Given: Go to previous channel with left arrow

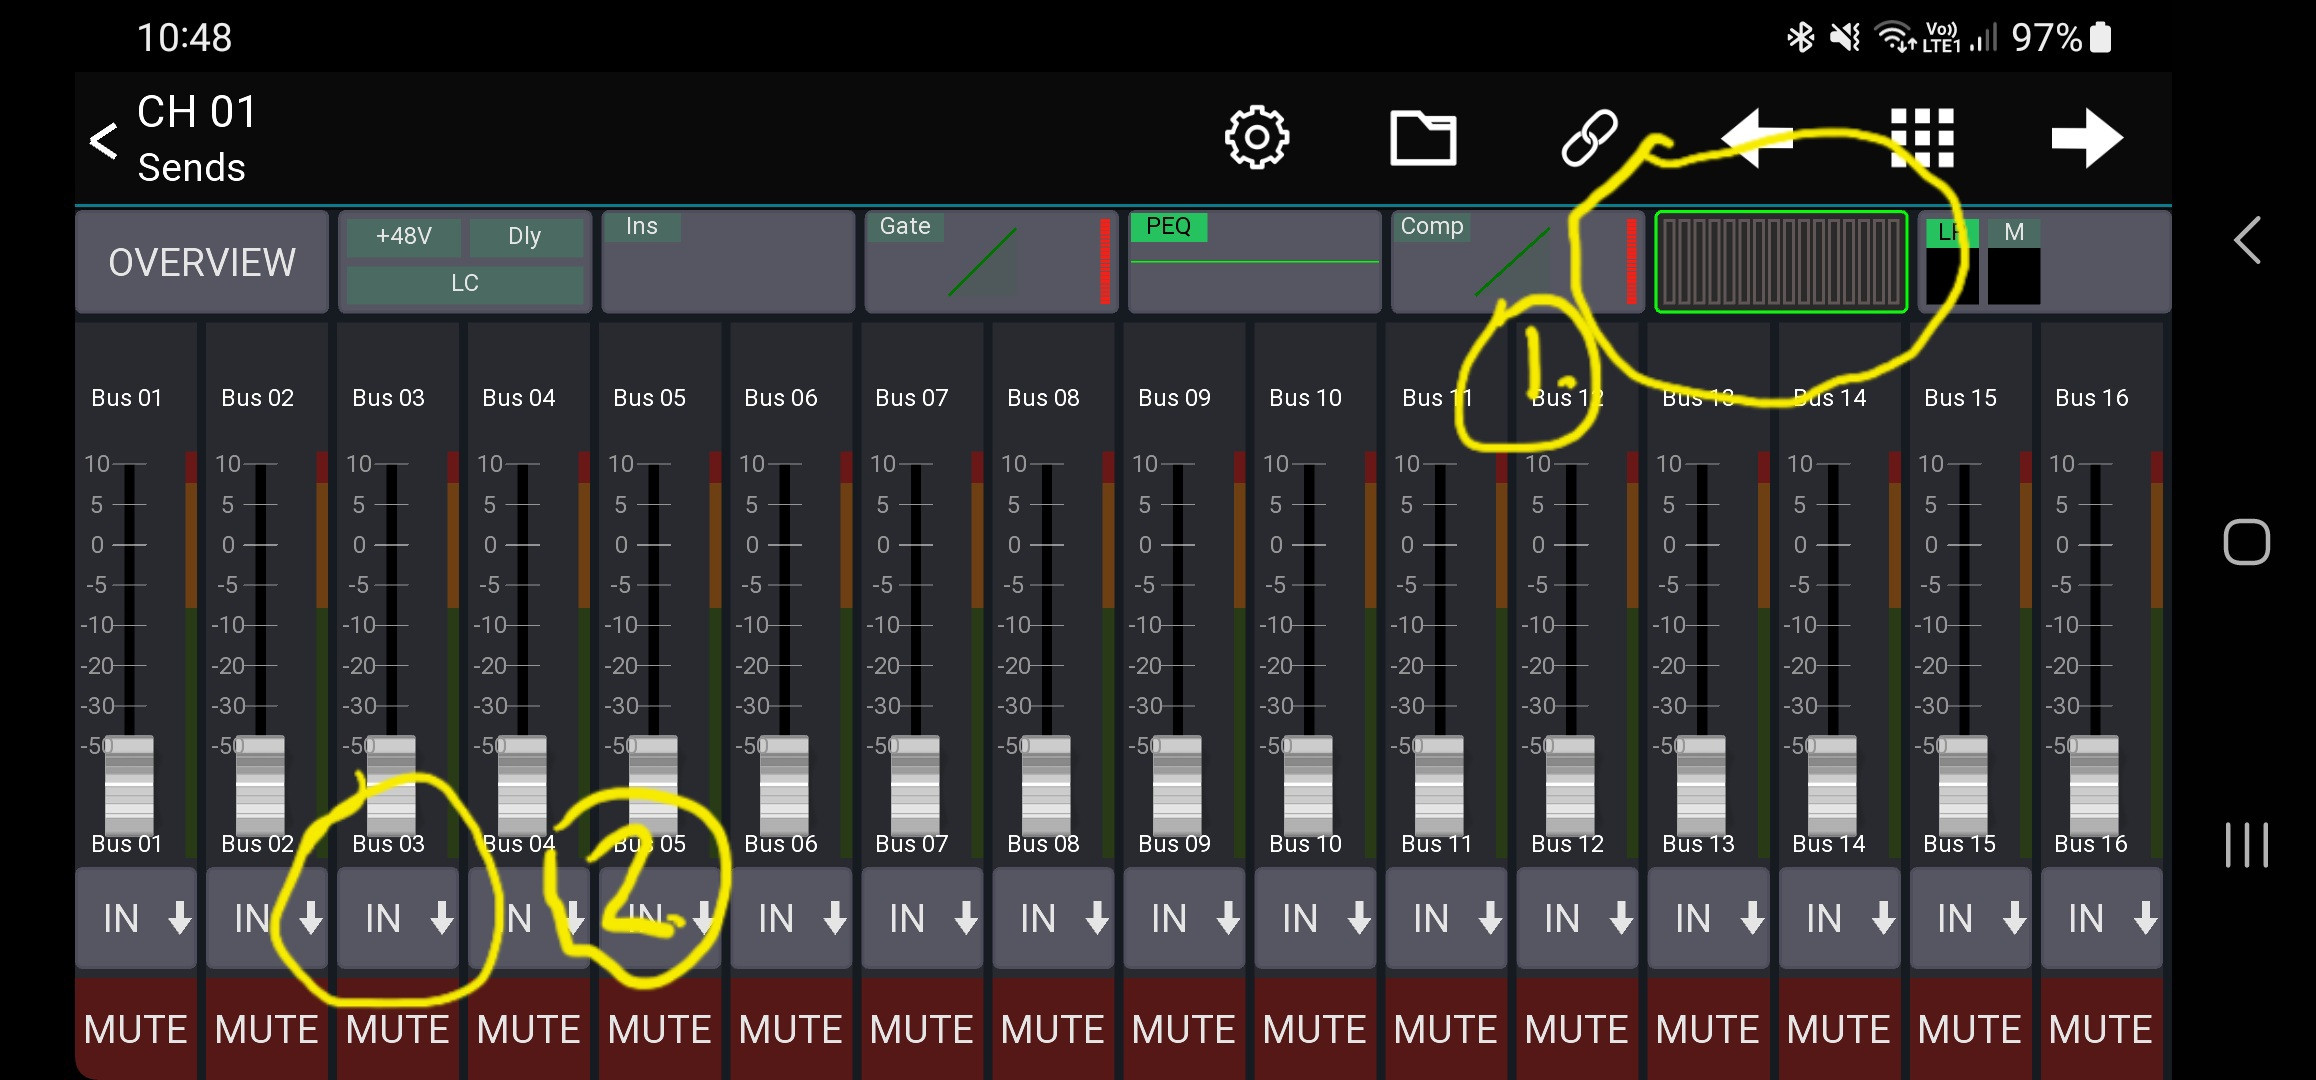Looking at the screenshot, I should click(x=1756, y=138).
